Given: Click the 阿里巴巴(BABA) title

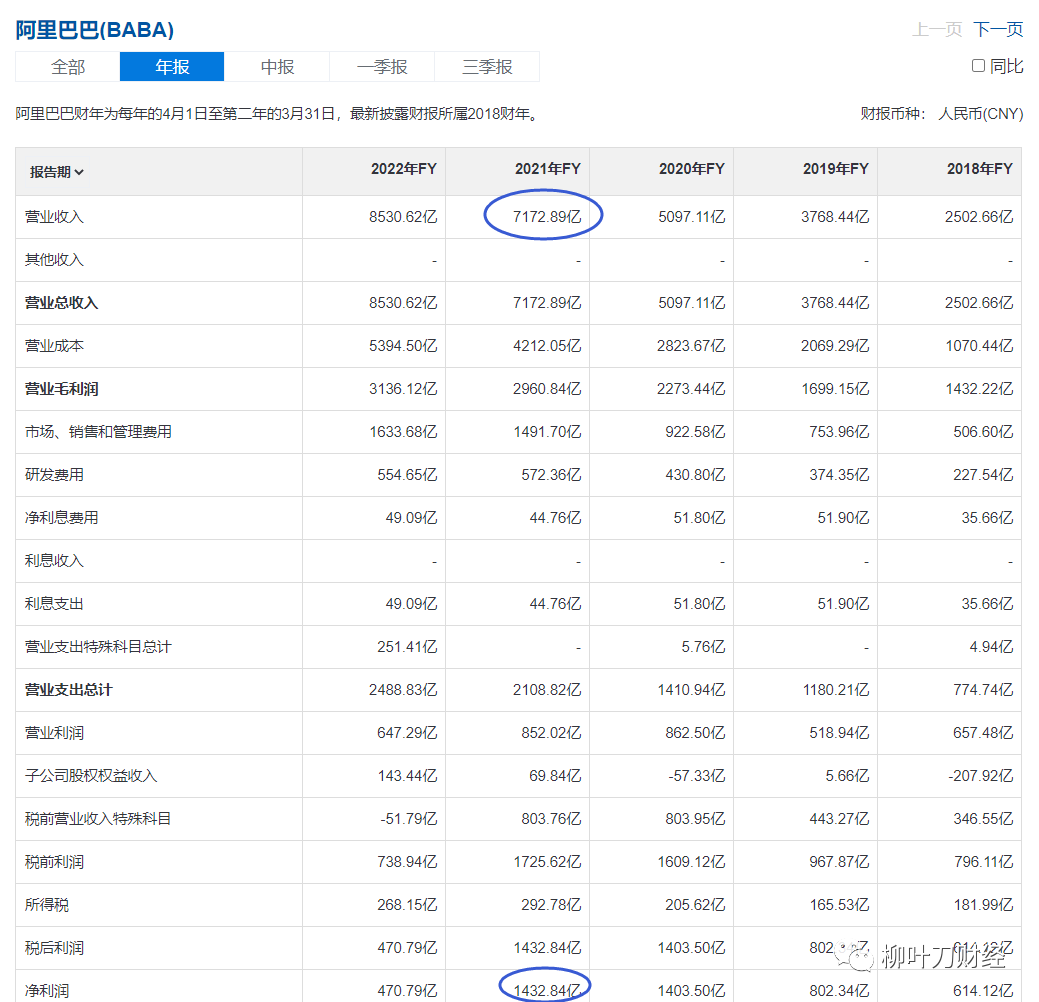Looking at the screenshot, I should [95, 30].
